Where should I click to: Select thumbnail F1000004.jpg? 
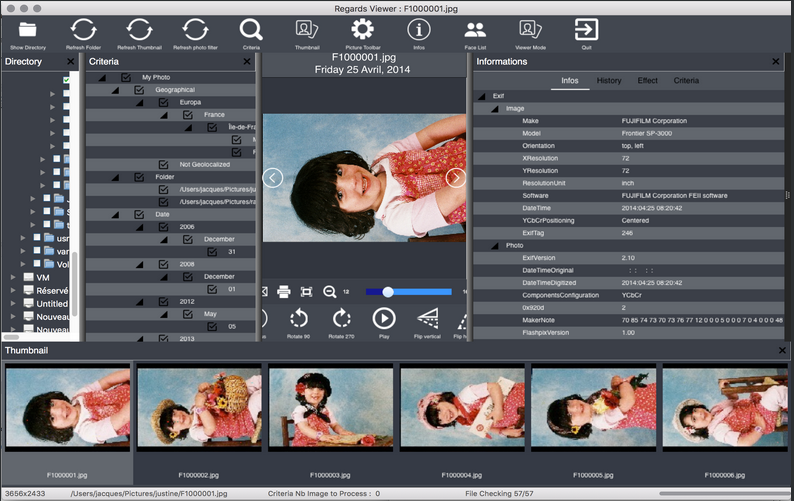tap(462, 408)
